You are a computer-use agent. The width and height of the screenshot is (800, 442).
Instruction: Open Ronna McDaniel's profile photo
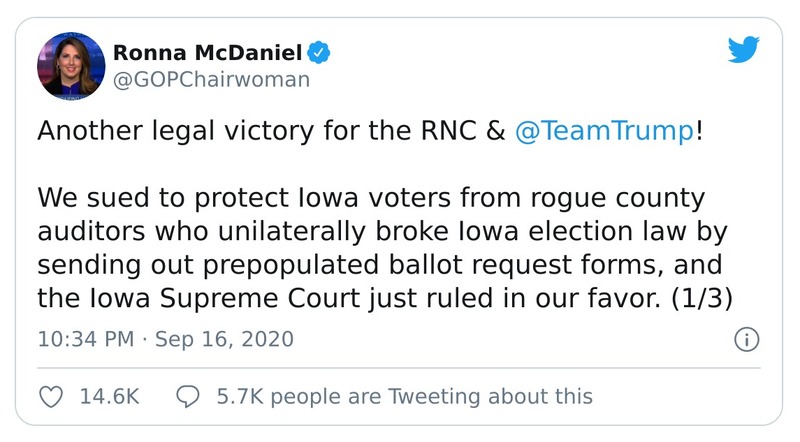(68, 65)
